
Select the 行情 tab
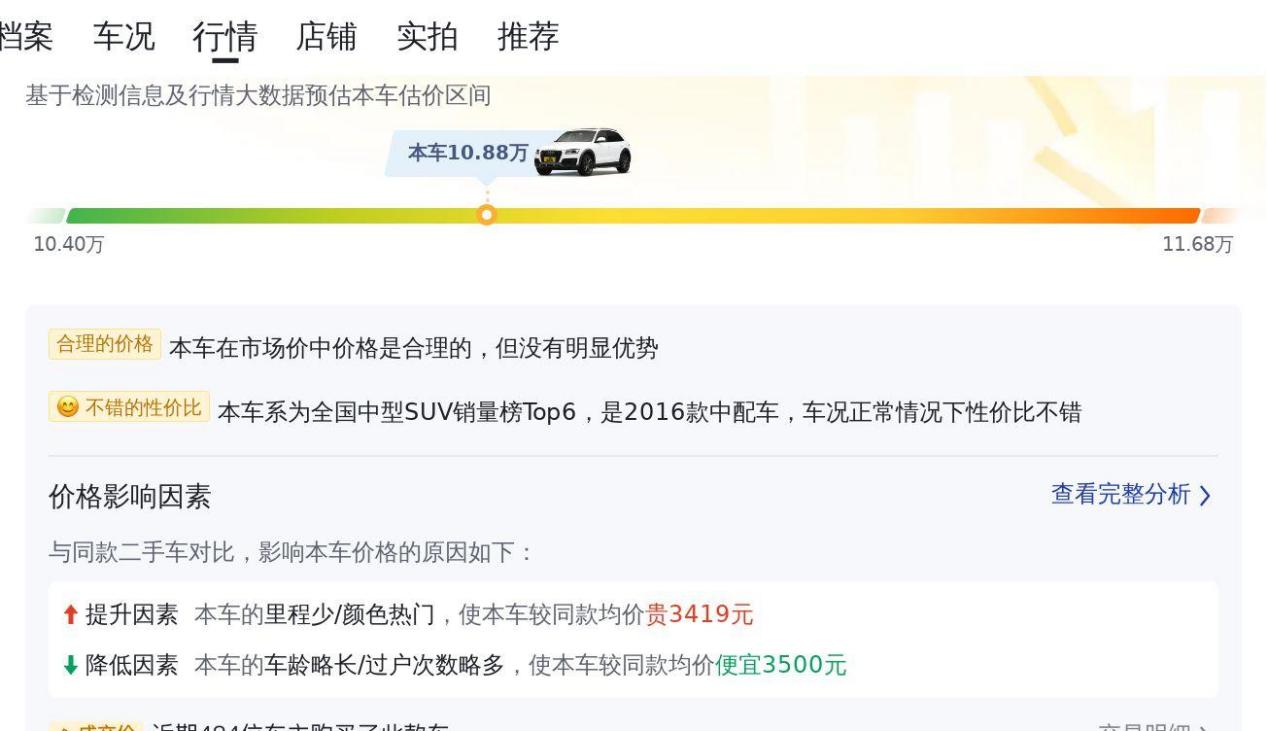tap(225, 36)
